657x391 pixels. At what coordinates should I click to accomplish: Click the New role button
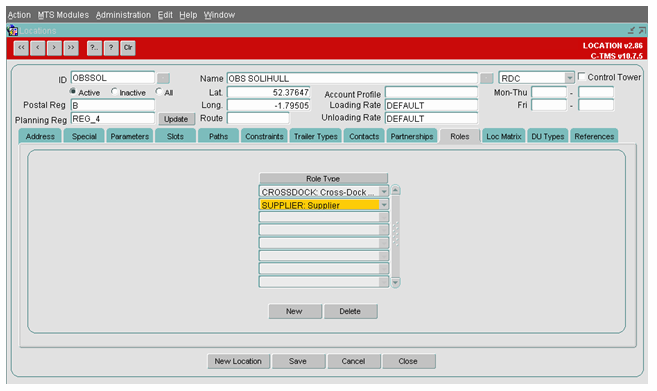click(295, 311)
